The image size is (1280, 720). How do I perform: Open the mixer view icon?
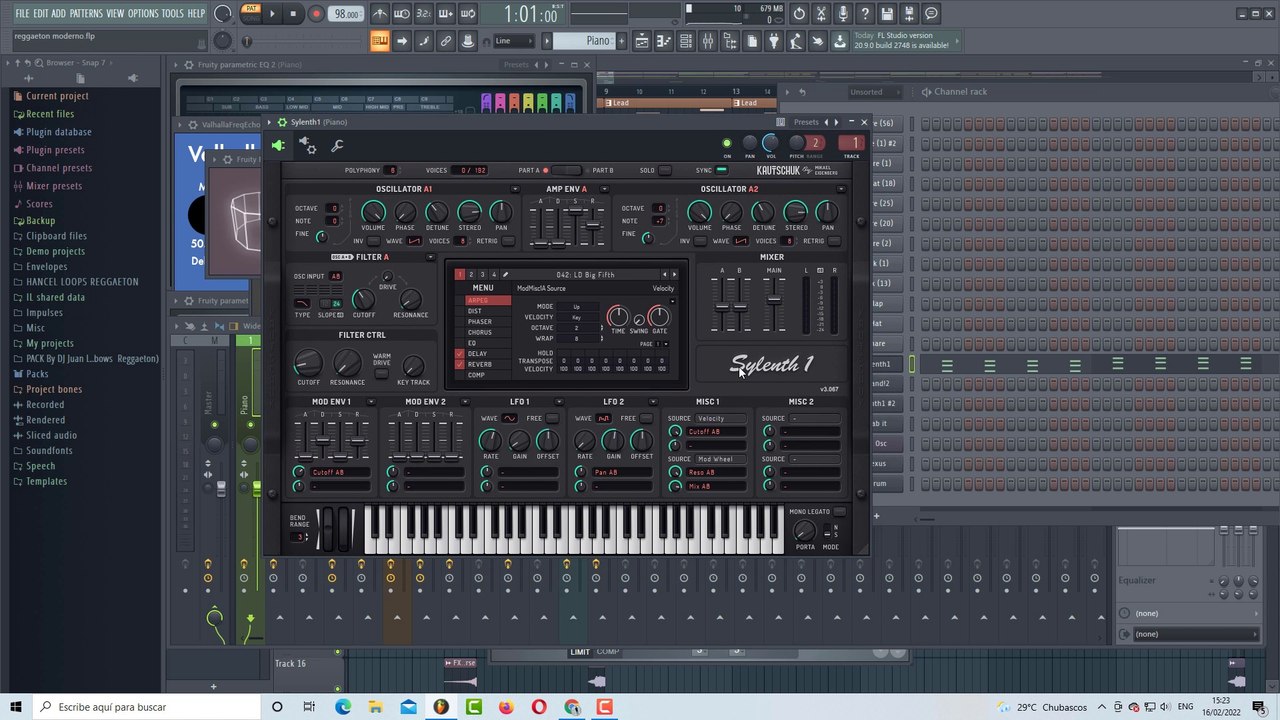point(708,41)
